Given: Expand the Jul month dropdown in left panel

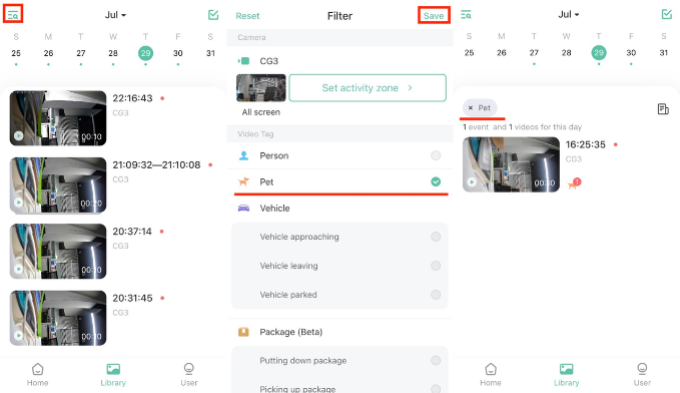Looking at the screenshot, I should (x=115, y=15).
